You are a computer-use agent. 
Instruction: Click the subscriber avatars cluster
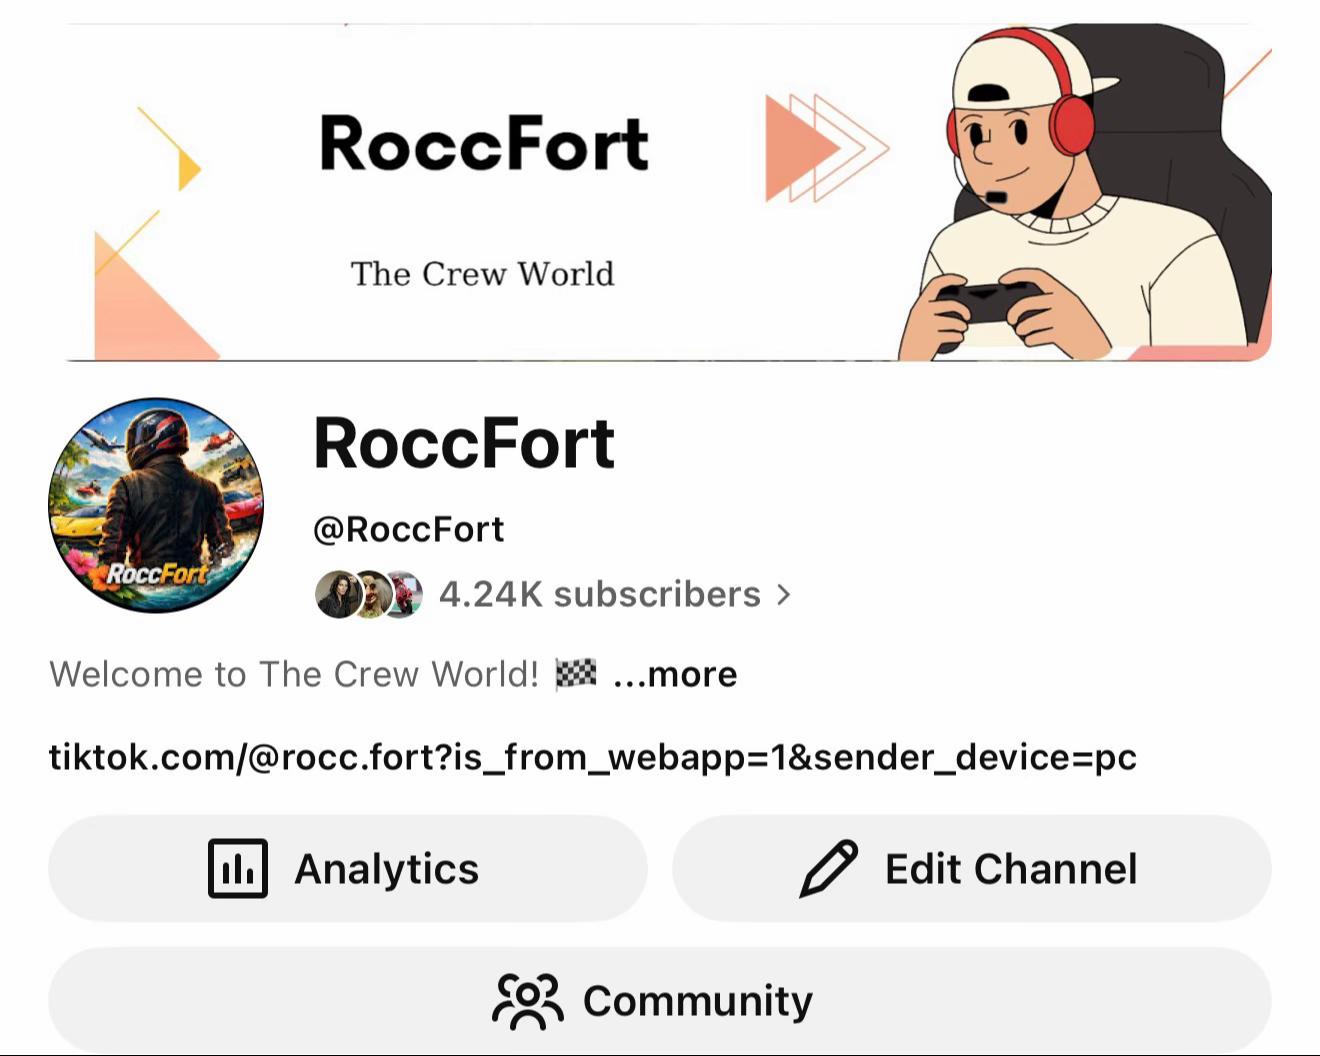pos(369,595)
